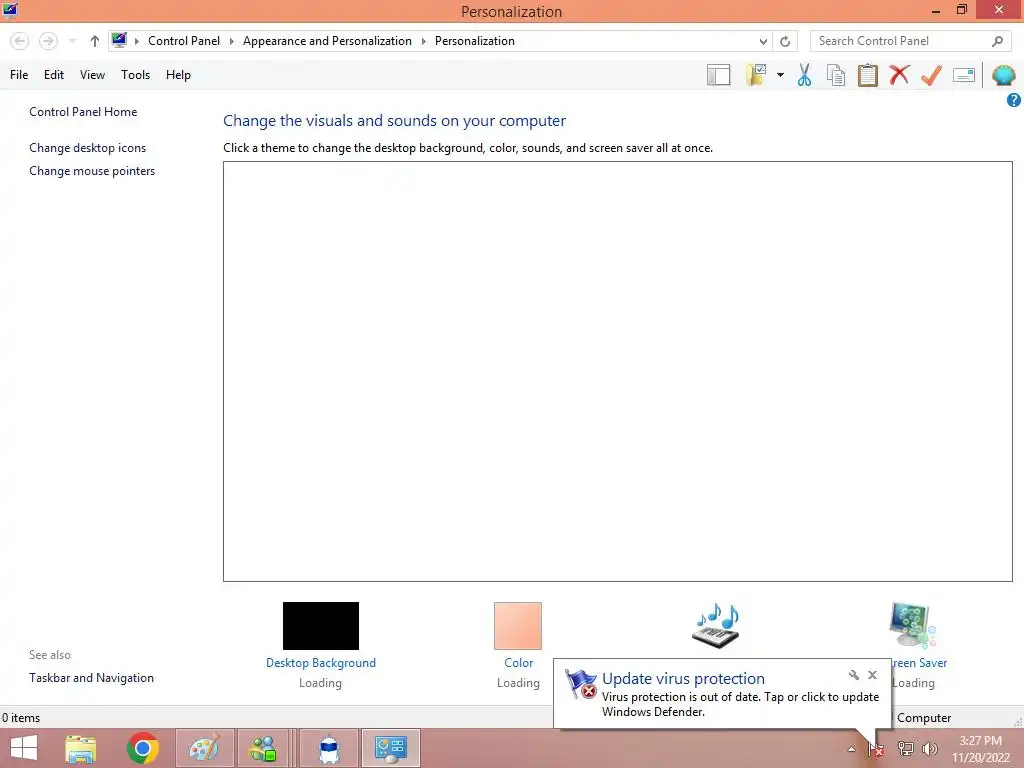1024x768 pixels.
Task: Click the Personalization window taskbar button
Action: pos(391,748)
